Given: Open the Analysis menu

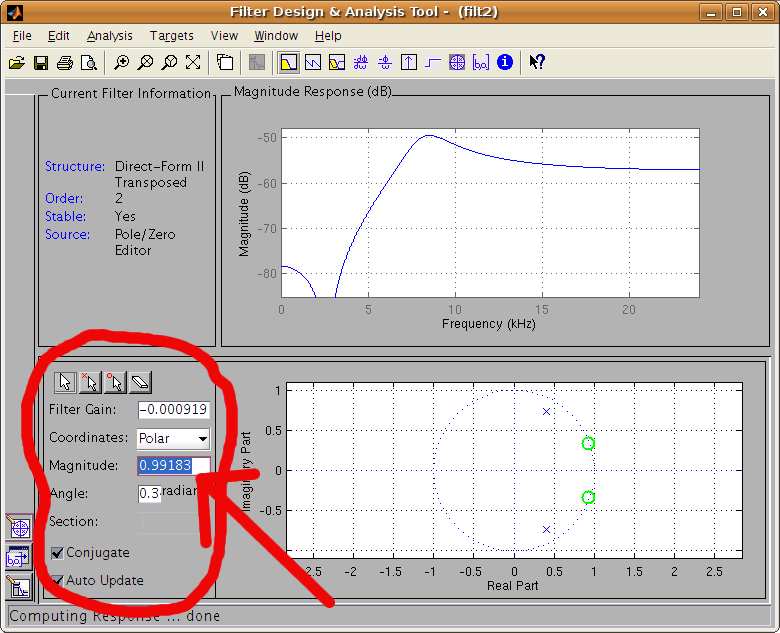Looking at the screenshot, I should 109,36.
